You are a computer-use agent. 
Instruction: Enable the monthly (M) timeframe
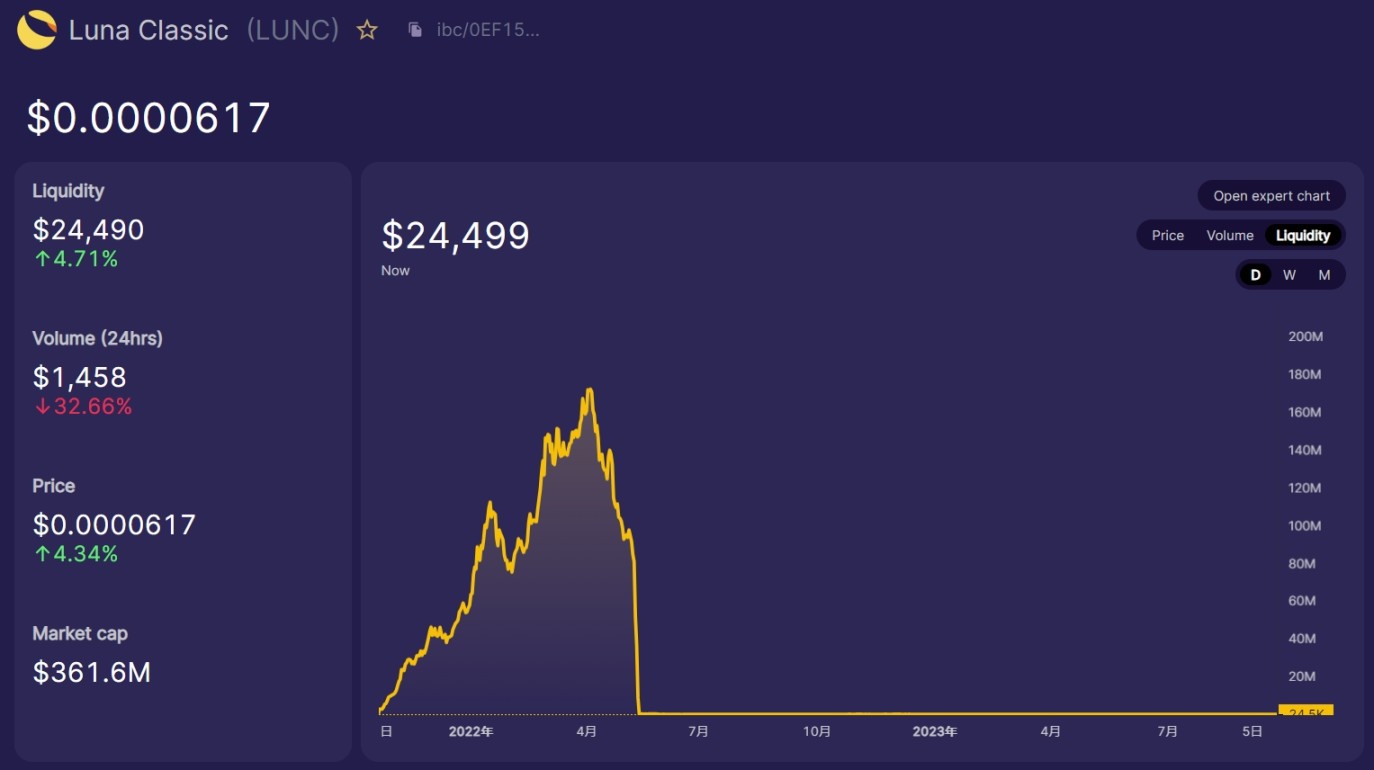1323,274
